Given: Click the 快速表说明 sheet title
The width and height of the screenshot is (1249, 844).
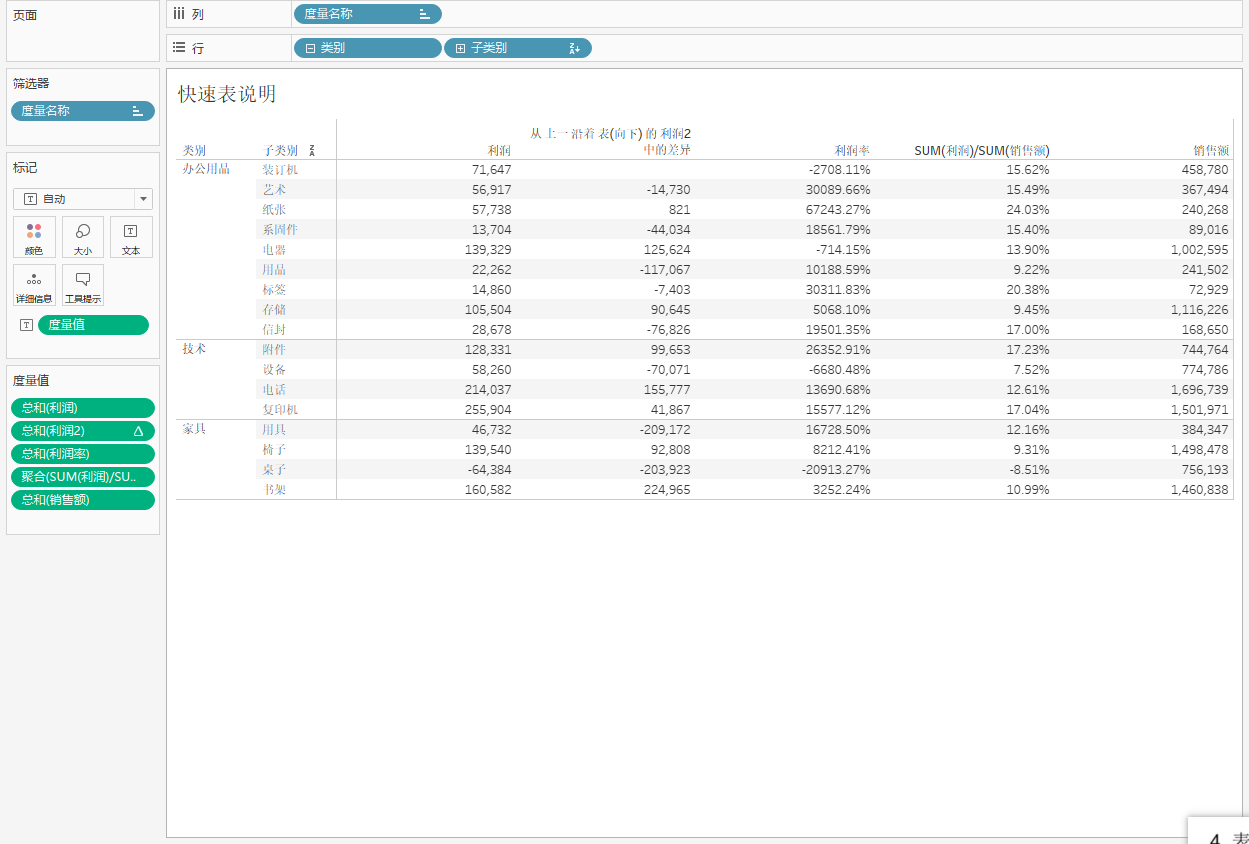Looking at the screenshot, I should coord(227,94).
